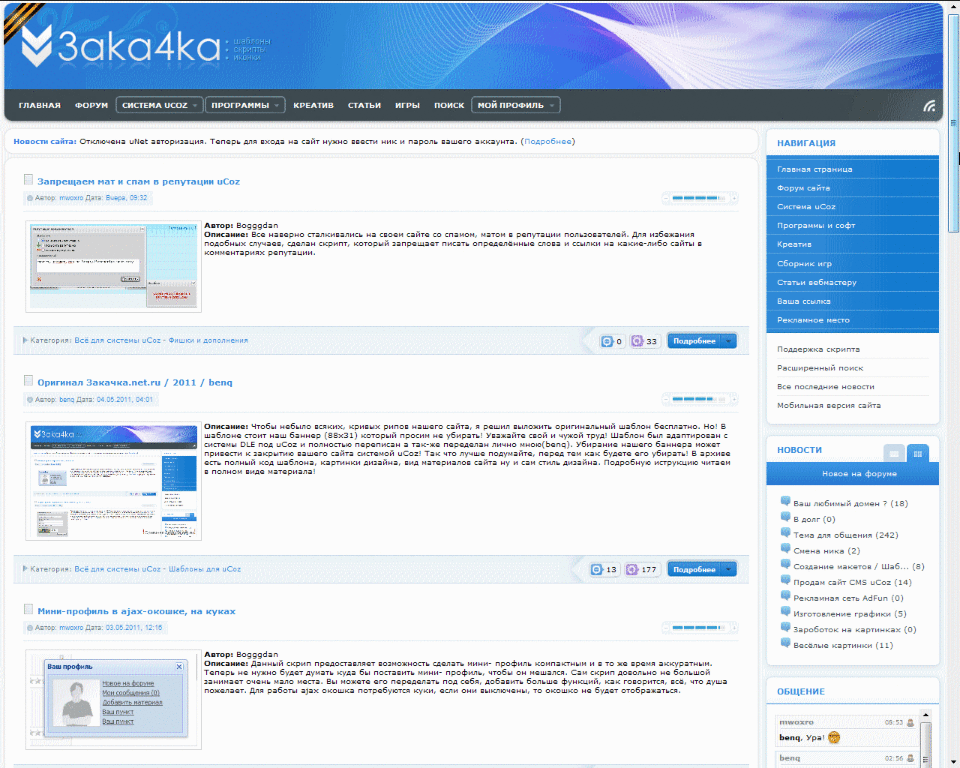Click chat bubble icon beside 'Тема для общения'
Viewport: 960px width, 768px height.
785,535
